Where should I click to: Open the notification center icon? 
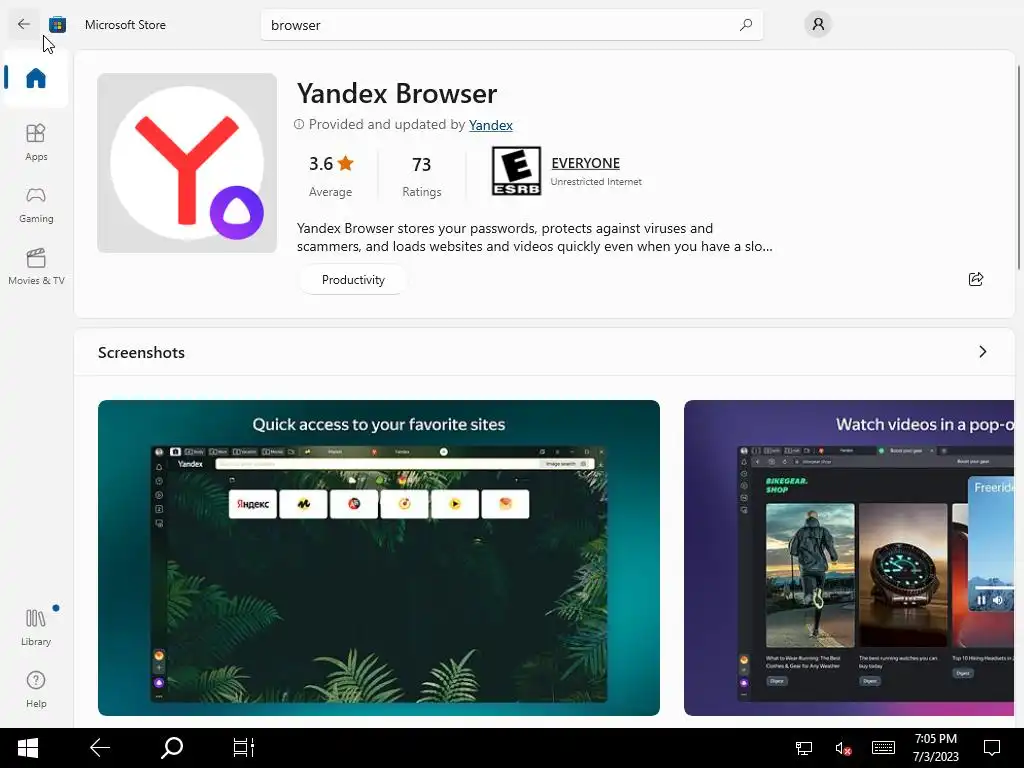pos(992,748)
